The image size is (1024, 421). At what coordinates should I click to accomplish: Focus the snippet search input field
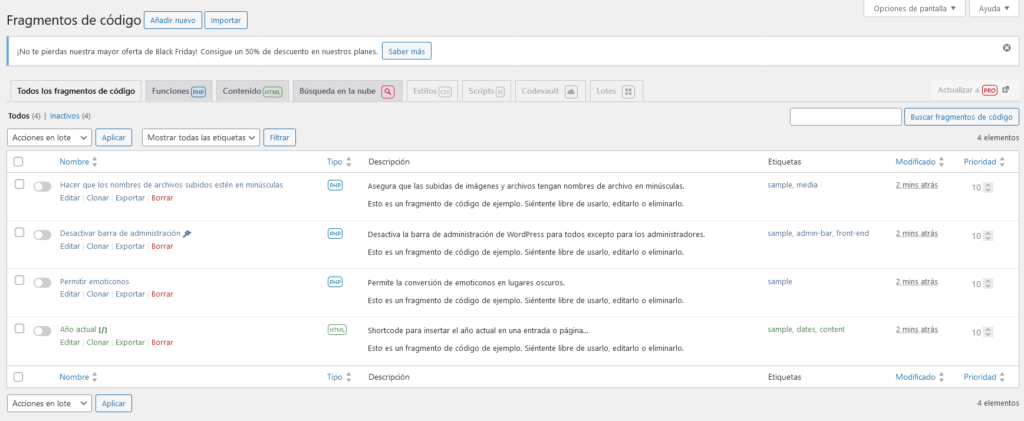[x=846, y=117]
